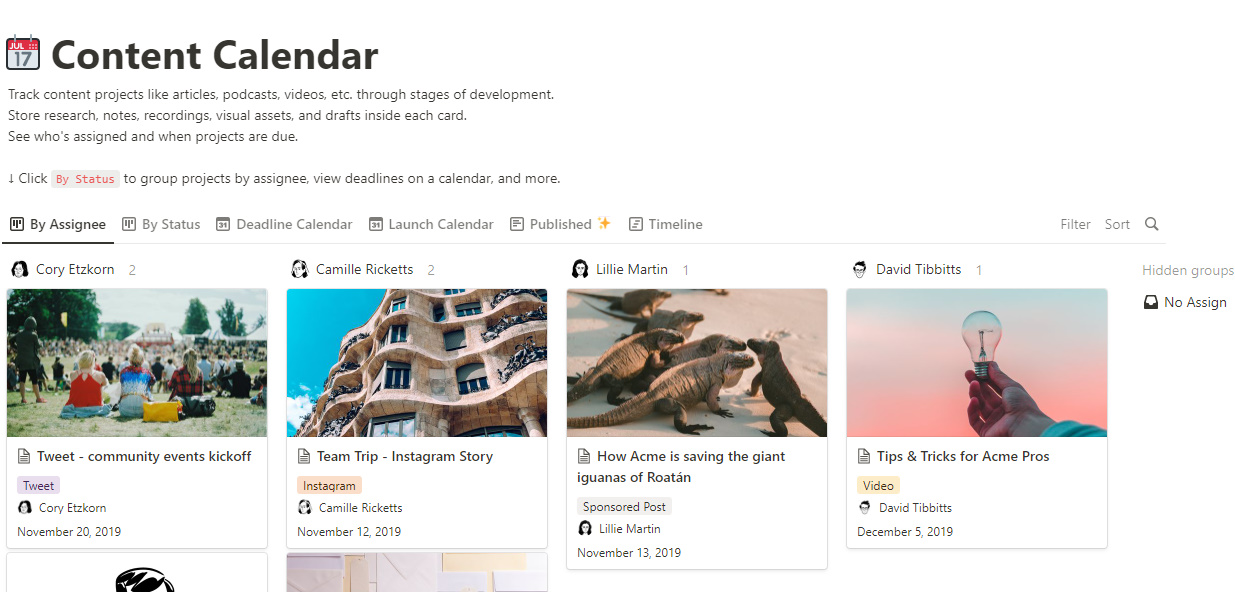Click document icon on Team Trip card
The width and height of the screenshot is (1235, 592).
coord(305,456)
